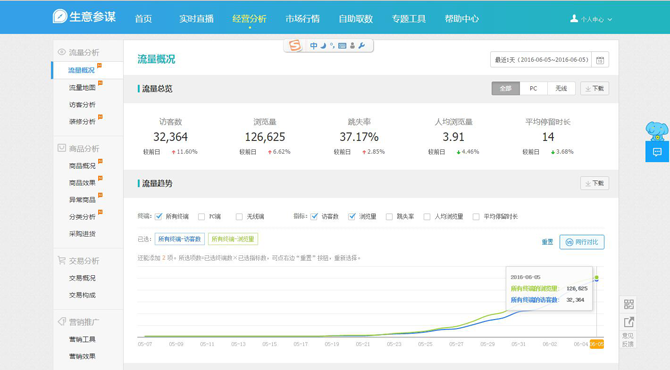Check the PC端 checkbox
The image size is (670, 370).
[x=201, y=217]
